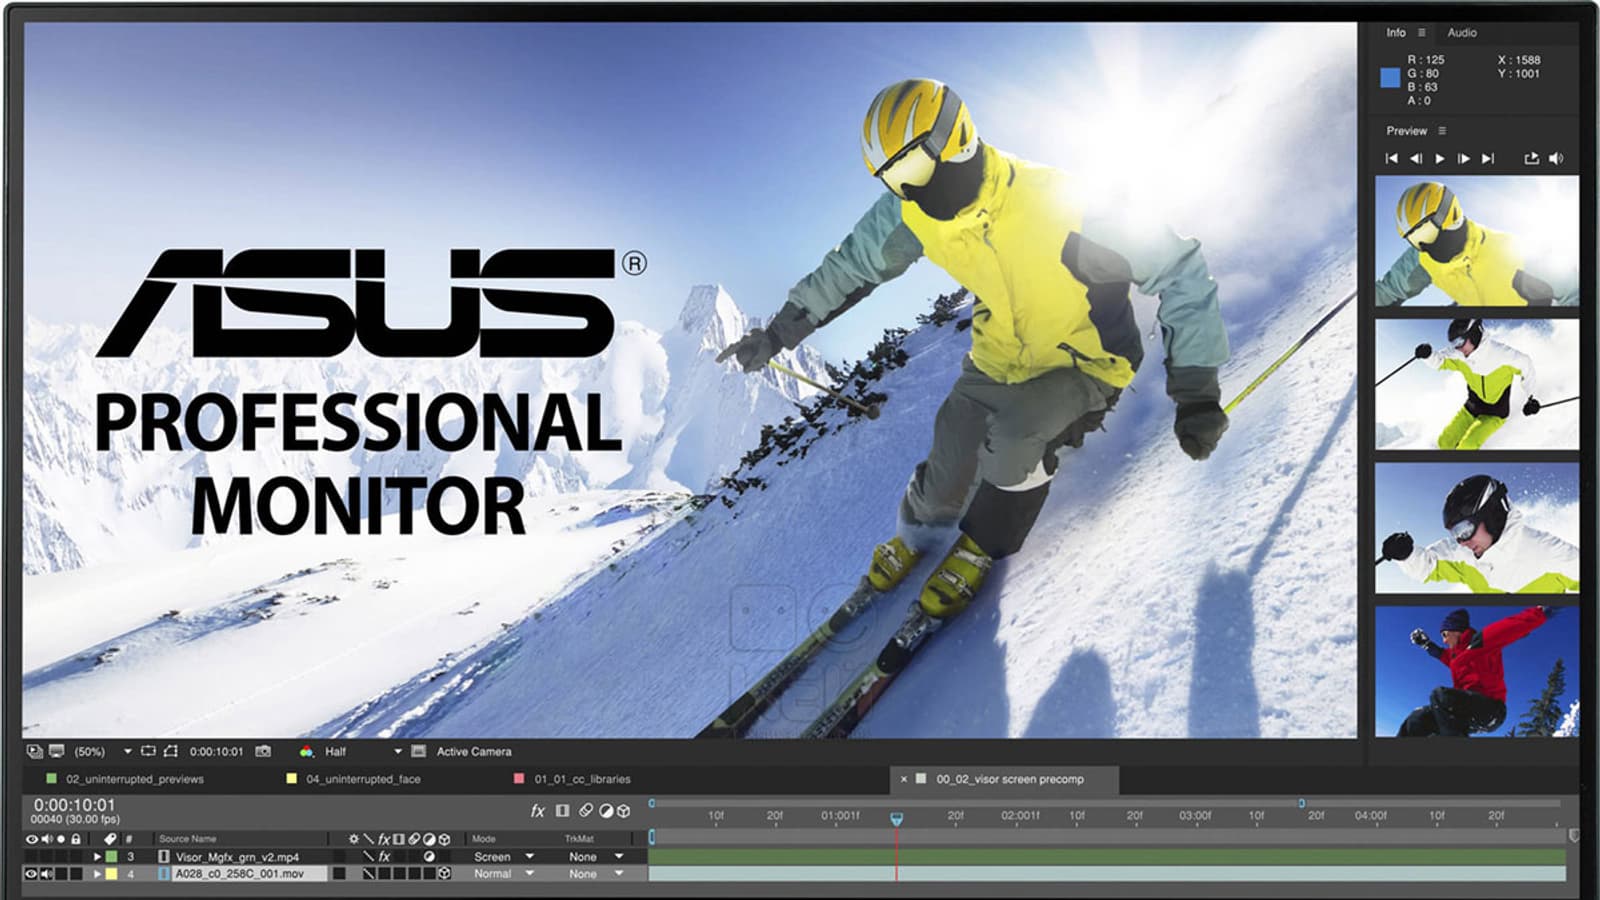
Task: Select the red-jacket snowboarder thumbnail
Action: point(1477,671)
